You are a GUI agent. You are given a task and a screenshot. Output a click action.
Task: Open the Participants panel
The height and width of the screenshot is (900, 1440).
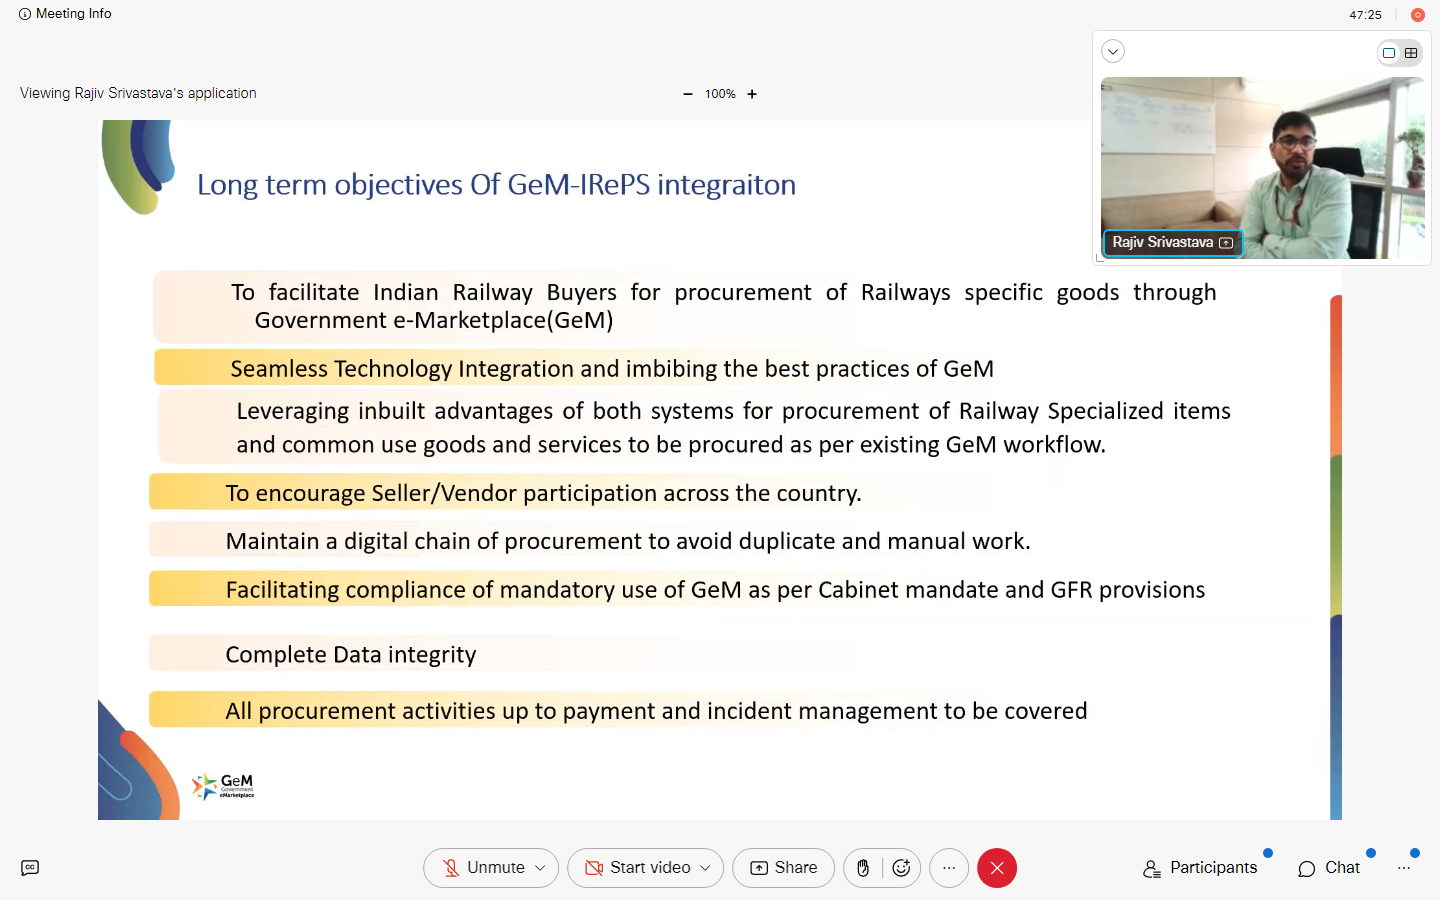(1200, 868)
